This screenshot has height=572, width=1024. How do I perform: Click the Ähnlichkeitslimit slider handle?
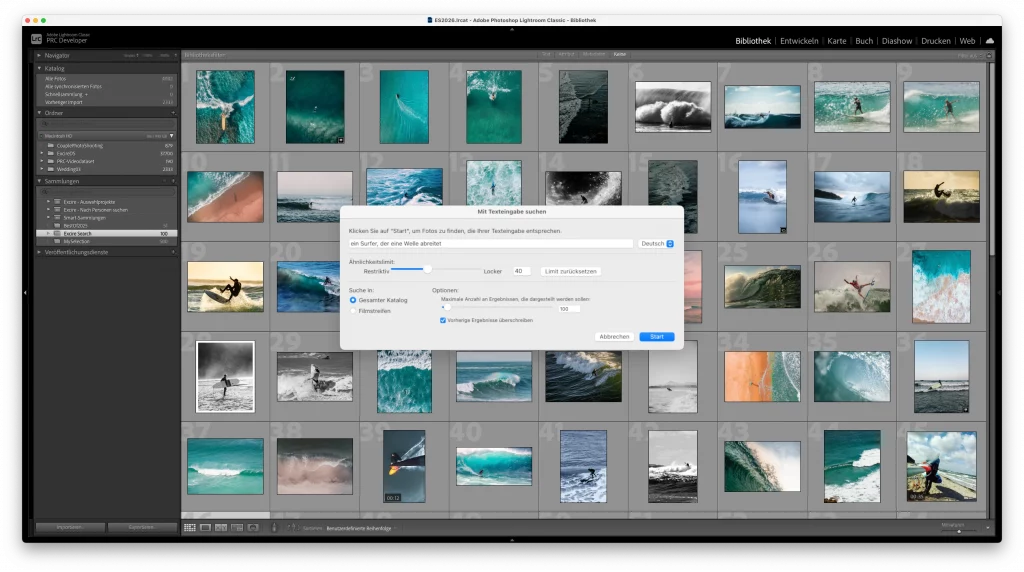click(x=428, y=269)
